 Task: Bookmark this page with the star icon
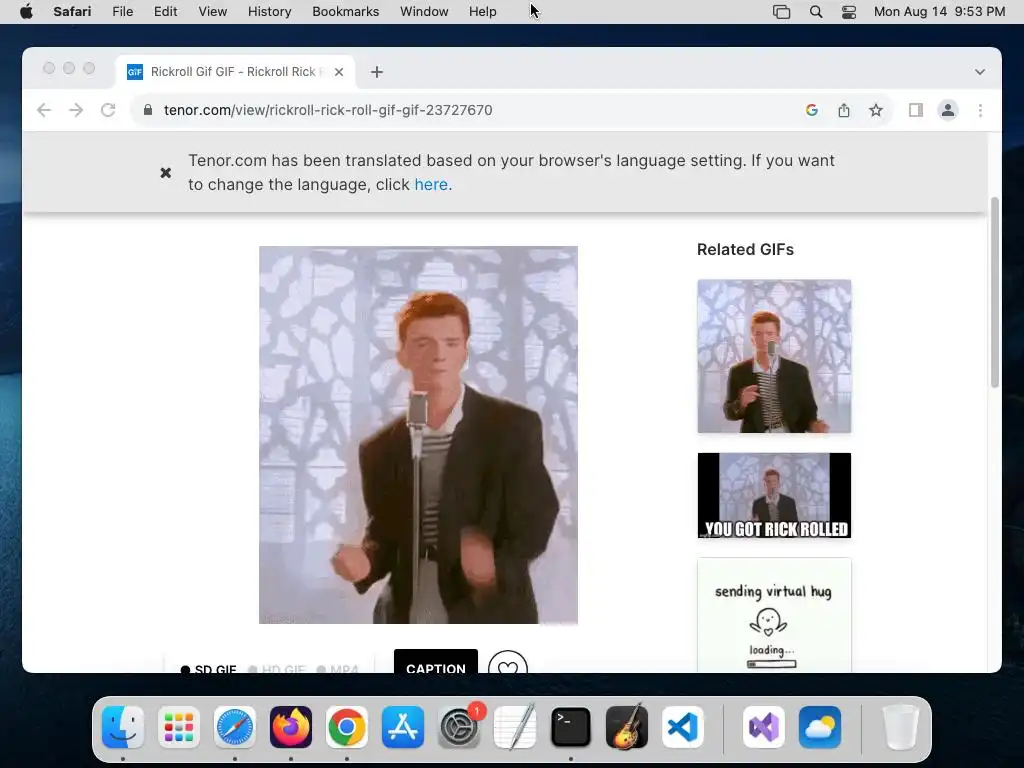pyautogui.click(x=876, y=110)
